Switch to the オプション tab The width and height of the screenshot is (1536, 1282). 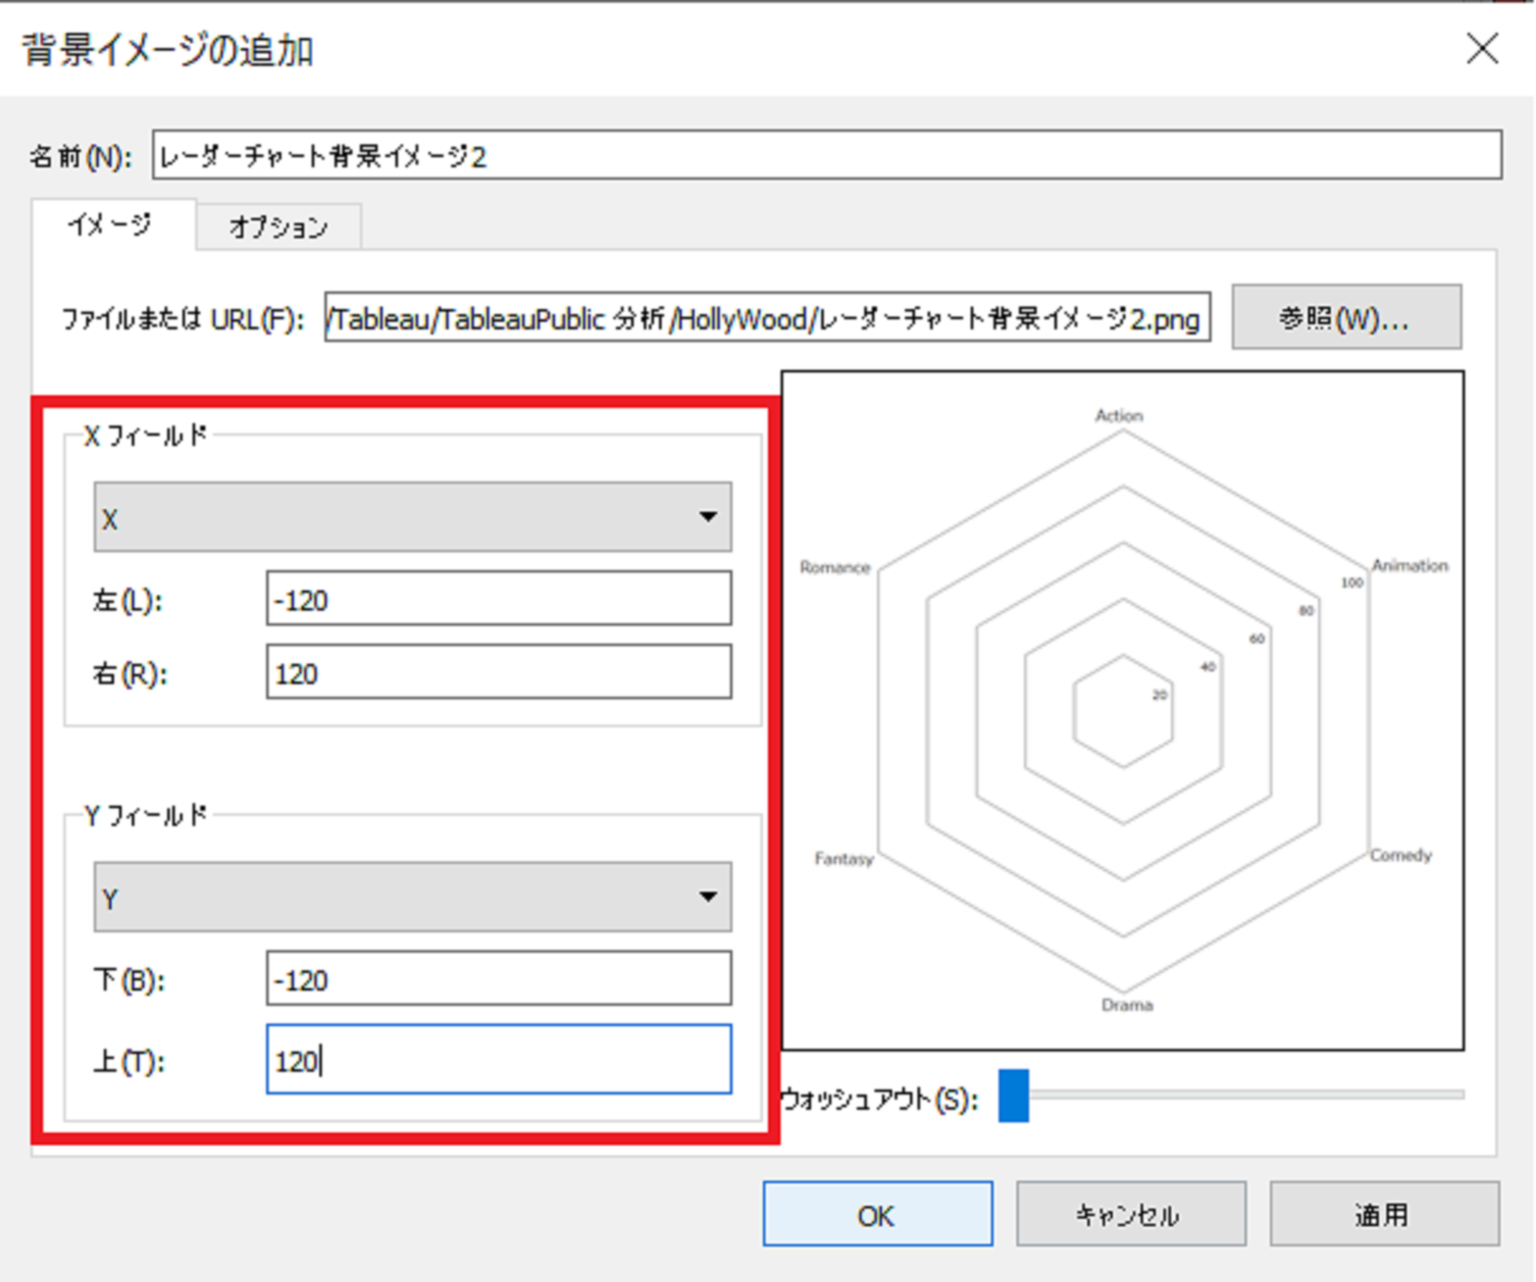(x=278, y=228)
